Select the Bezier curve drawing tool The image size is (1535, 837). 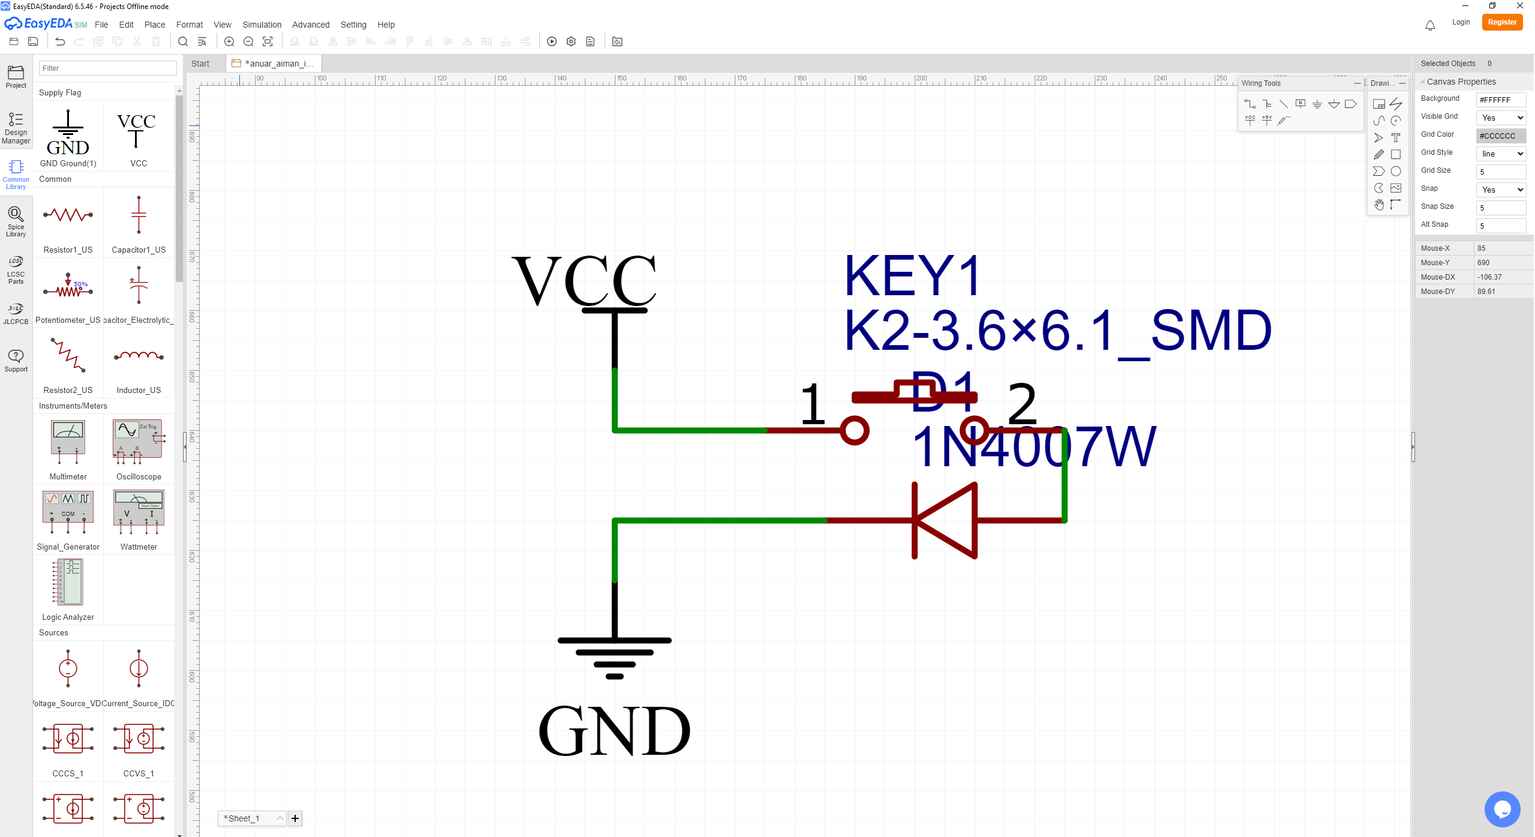pyautogui.click(x=1379, y=120)
